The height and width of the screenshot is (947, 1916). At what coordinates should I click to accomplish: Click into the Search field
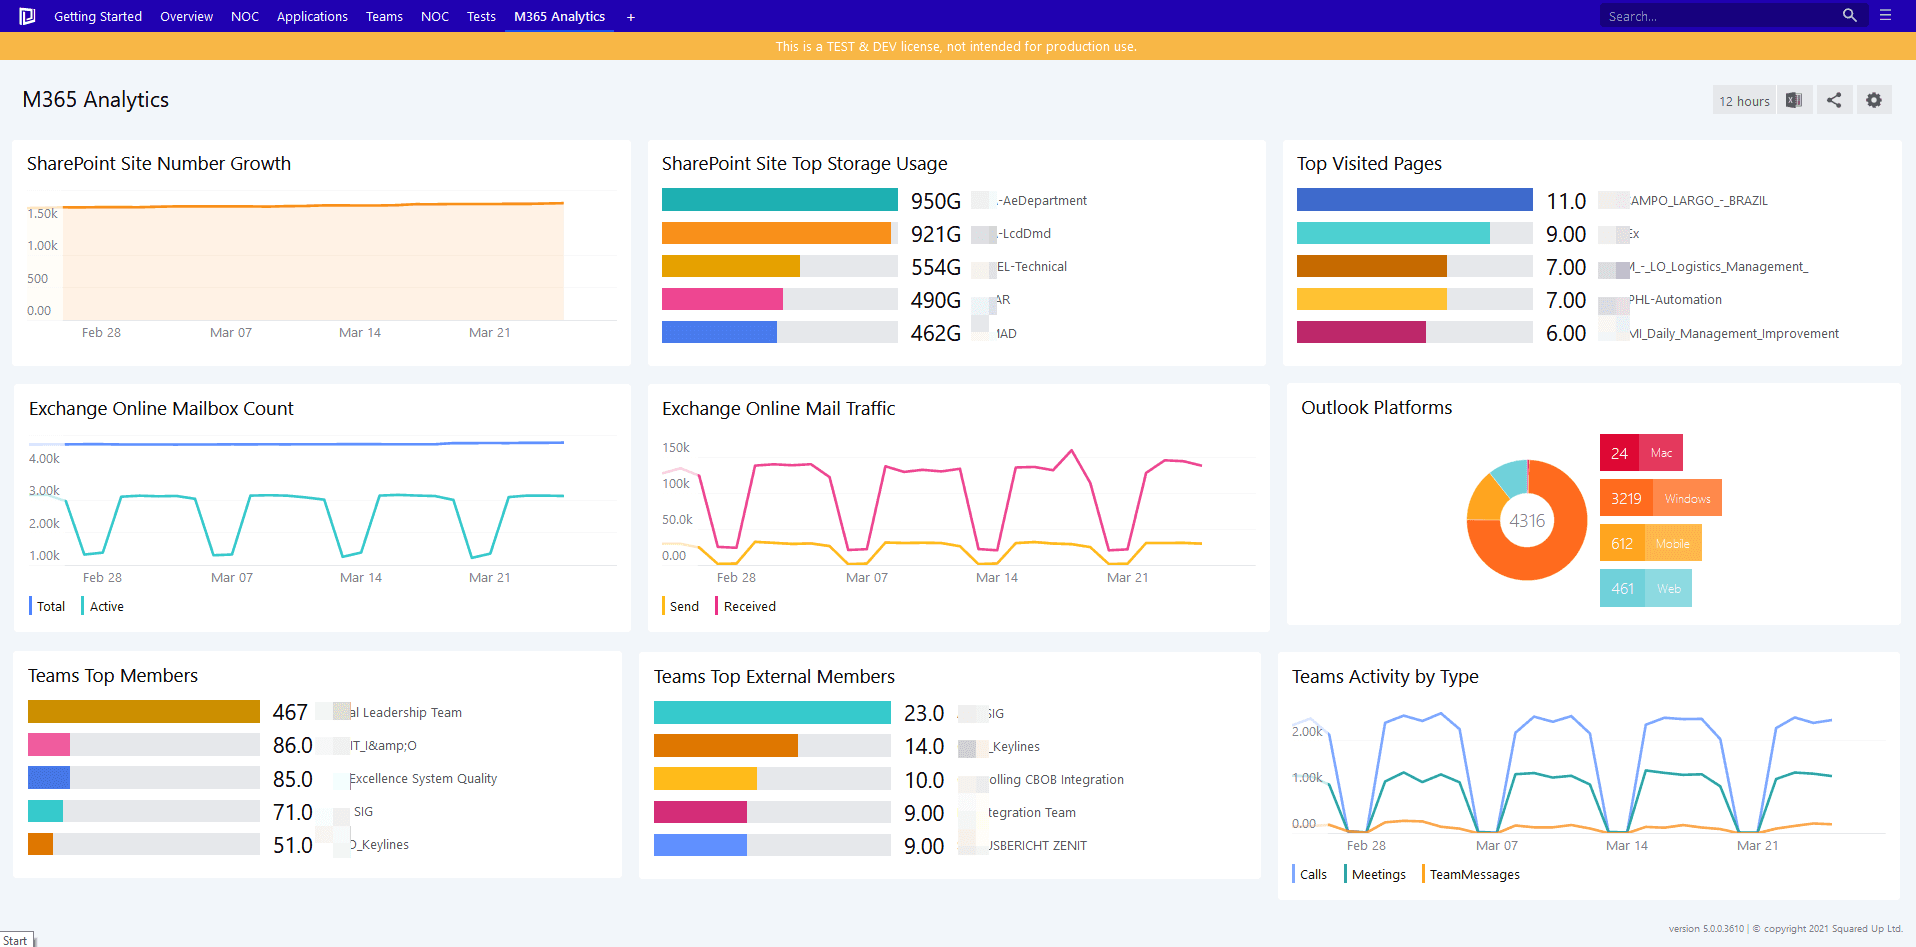click(1720, 17)
